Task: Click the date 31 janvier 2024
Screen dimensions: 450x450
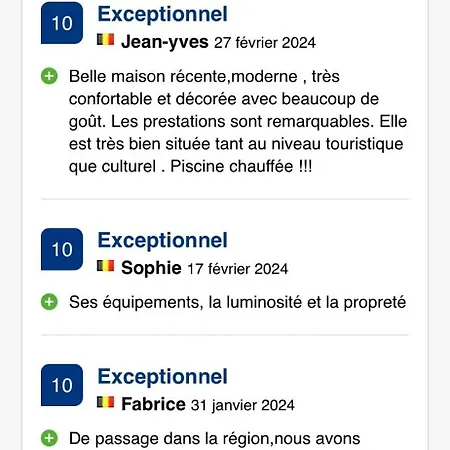Action: point(243,405)
